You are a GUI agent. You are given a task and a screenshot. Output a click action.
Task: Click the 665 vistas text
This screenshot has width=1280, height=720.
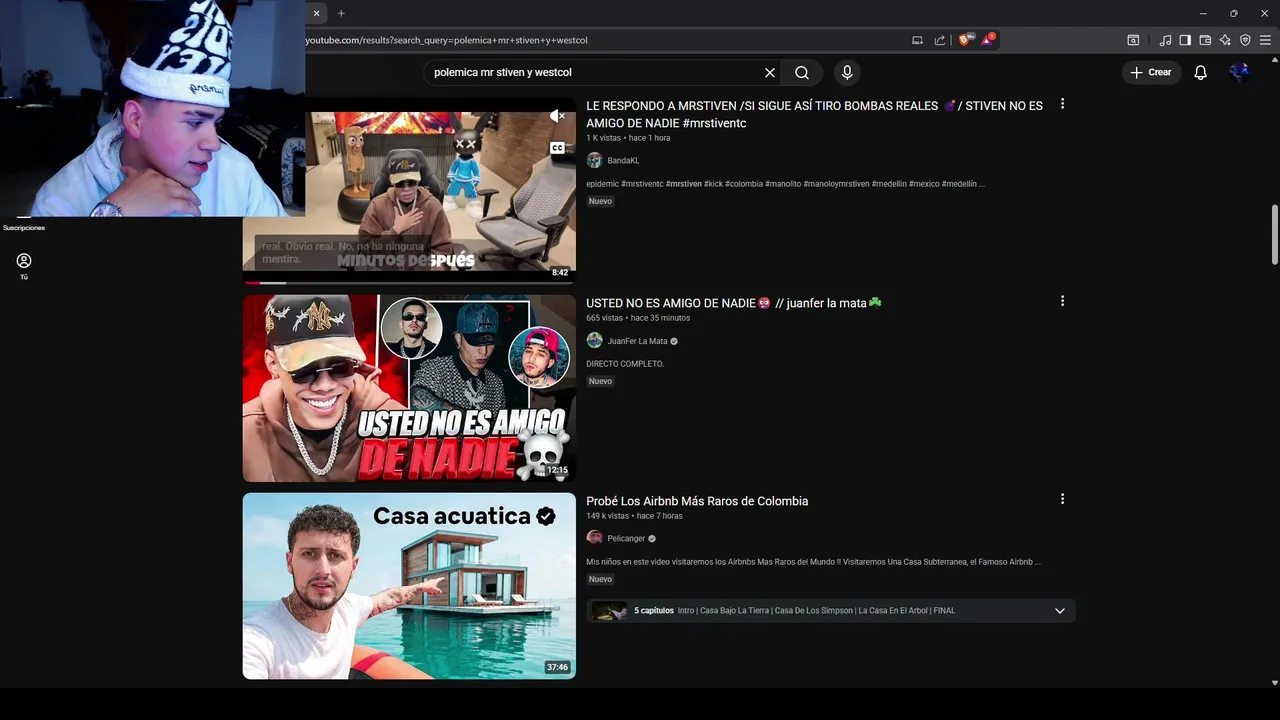tap(604, 318)
